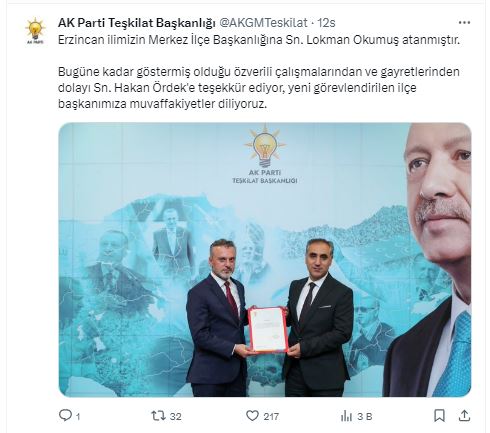Open the view analytics bar chart icon
Viewport: 490px width, 433px height.
[x=347, y=416]
